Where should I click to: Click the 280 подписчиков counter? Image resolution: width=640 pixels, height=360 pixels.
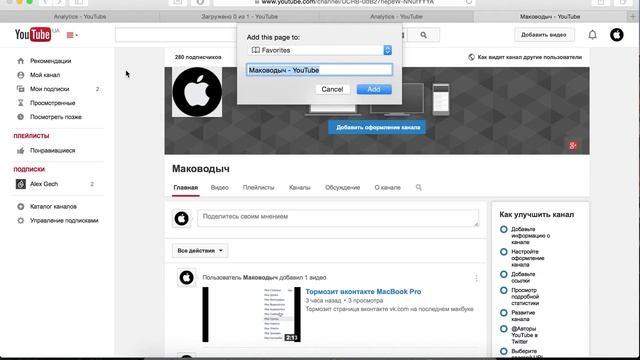[x=198, y=57]
